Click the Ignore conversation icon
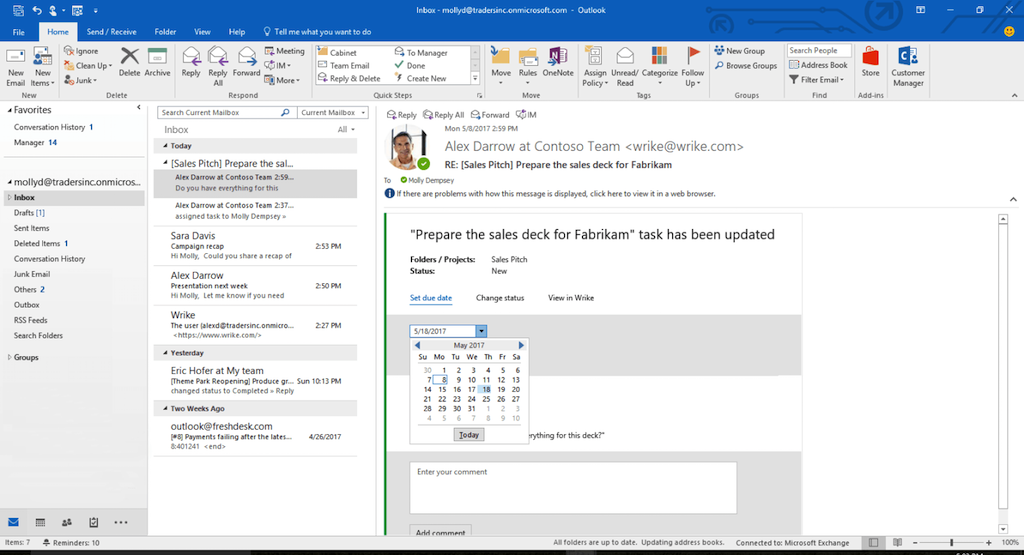 (69, 50)
